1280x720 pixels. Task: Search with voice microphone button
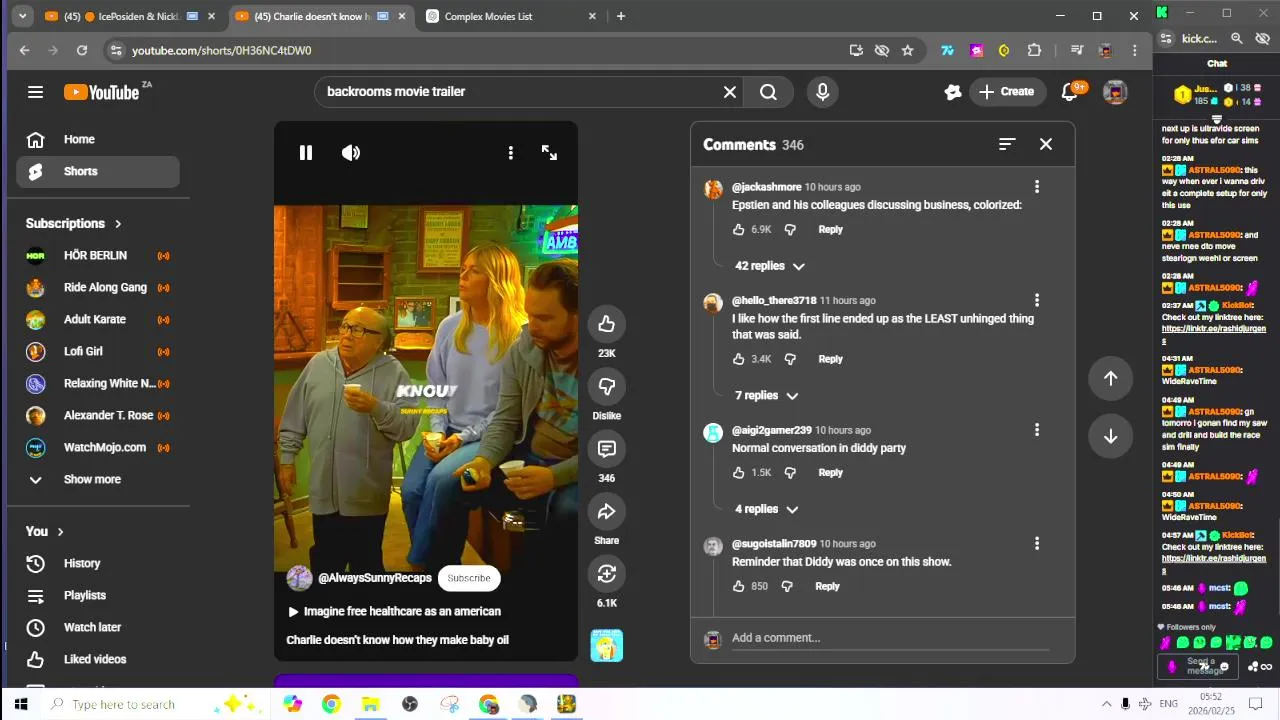coord(822,92)
